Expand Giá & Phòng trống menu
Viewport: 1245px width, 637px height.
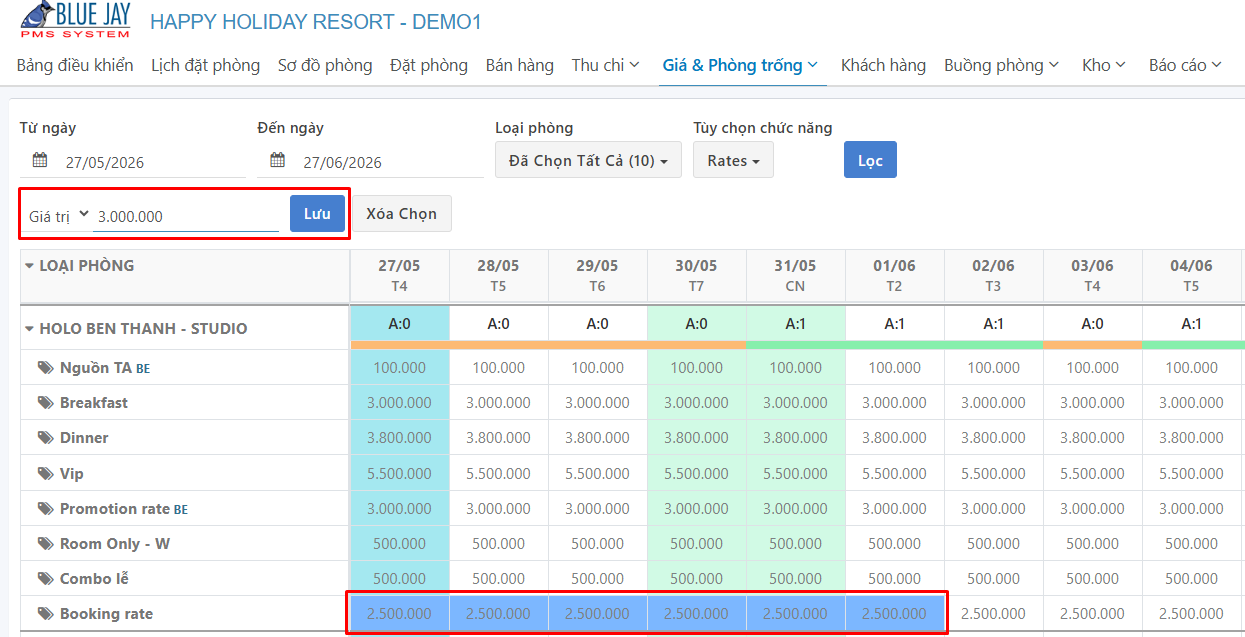(741, 65)
